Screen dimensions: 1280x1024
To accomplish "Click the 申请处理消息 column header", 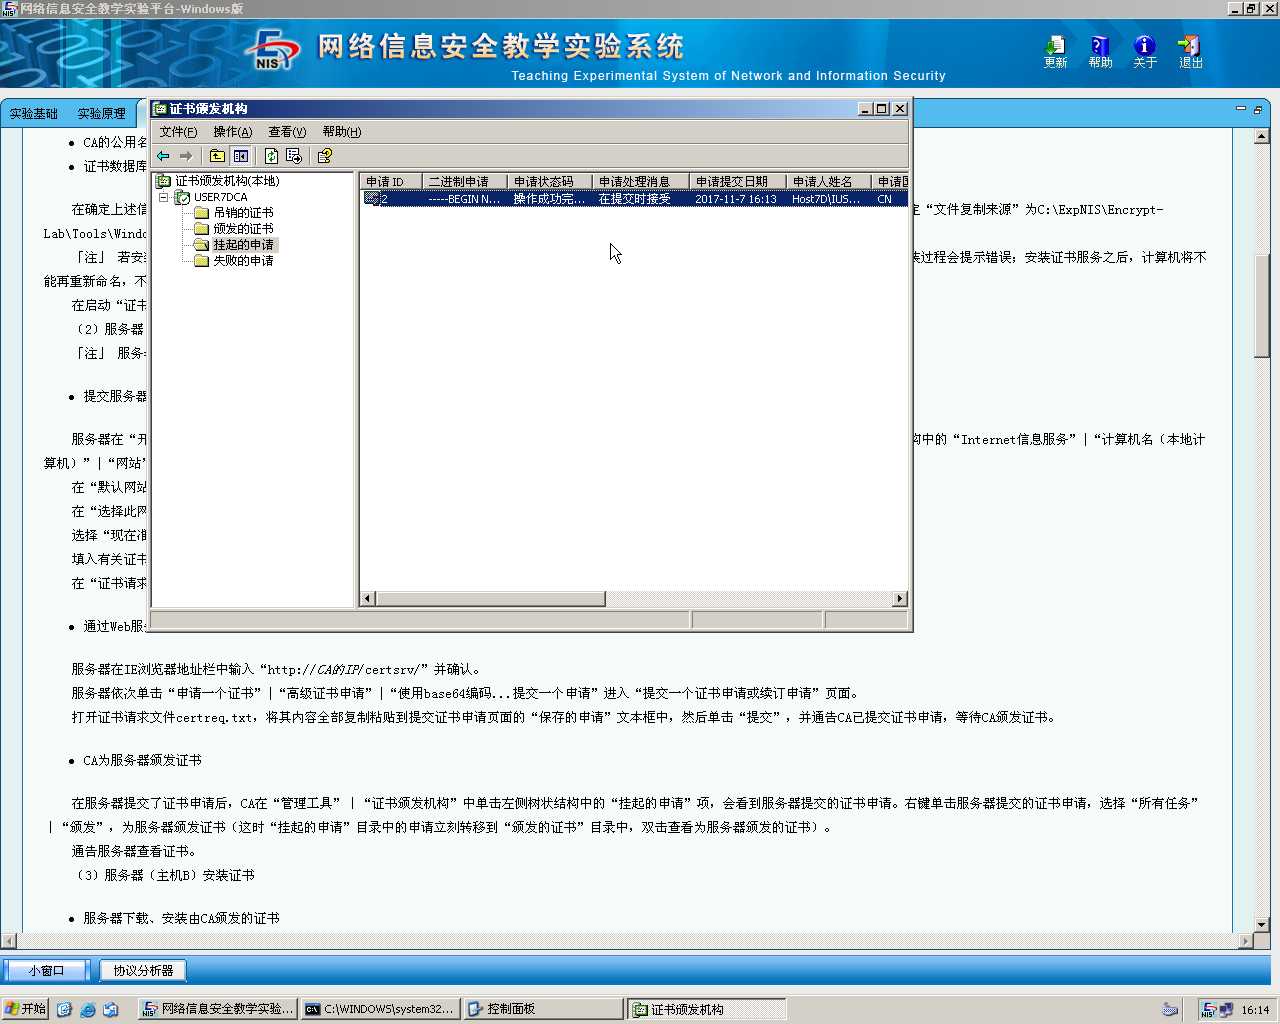I will point(641,181).
